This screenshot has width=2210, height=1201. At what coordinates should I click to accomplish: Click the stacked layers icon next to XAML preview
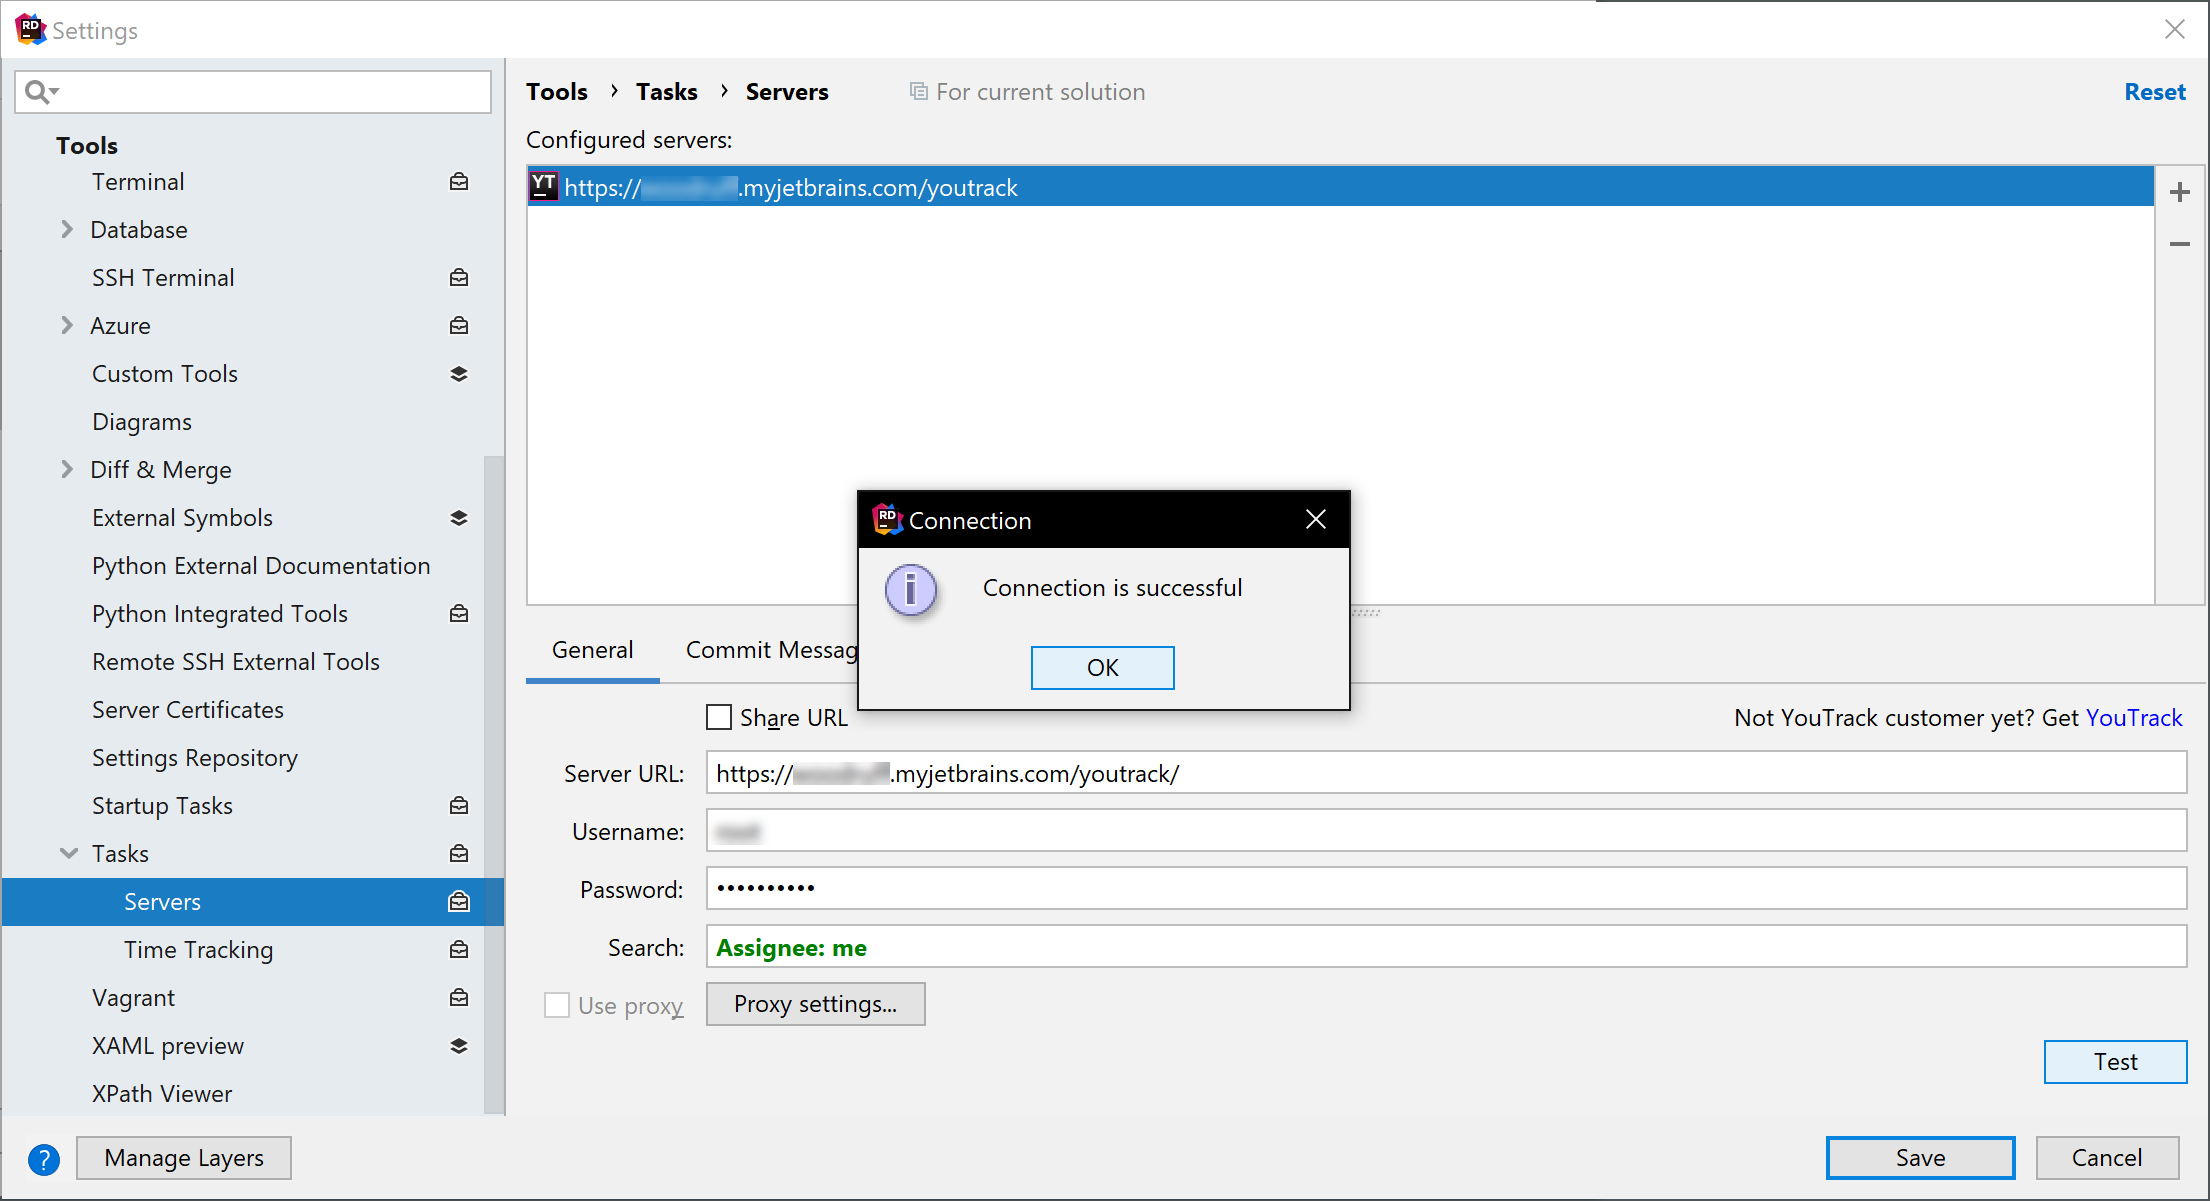(x=459, y=1046)
